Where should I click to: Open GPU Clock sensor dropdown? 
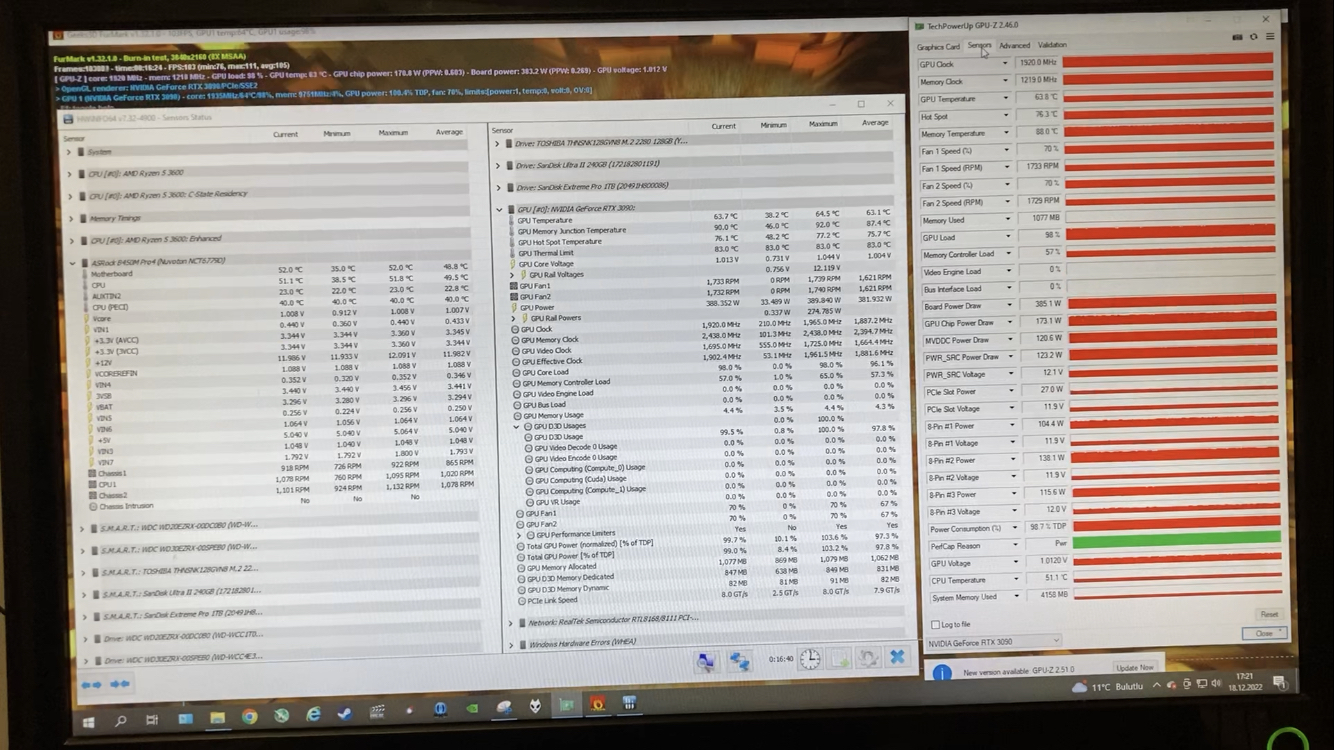click(1005, 64)
